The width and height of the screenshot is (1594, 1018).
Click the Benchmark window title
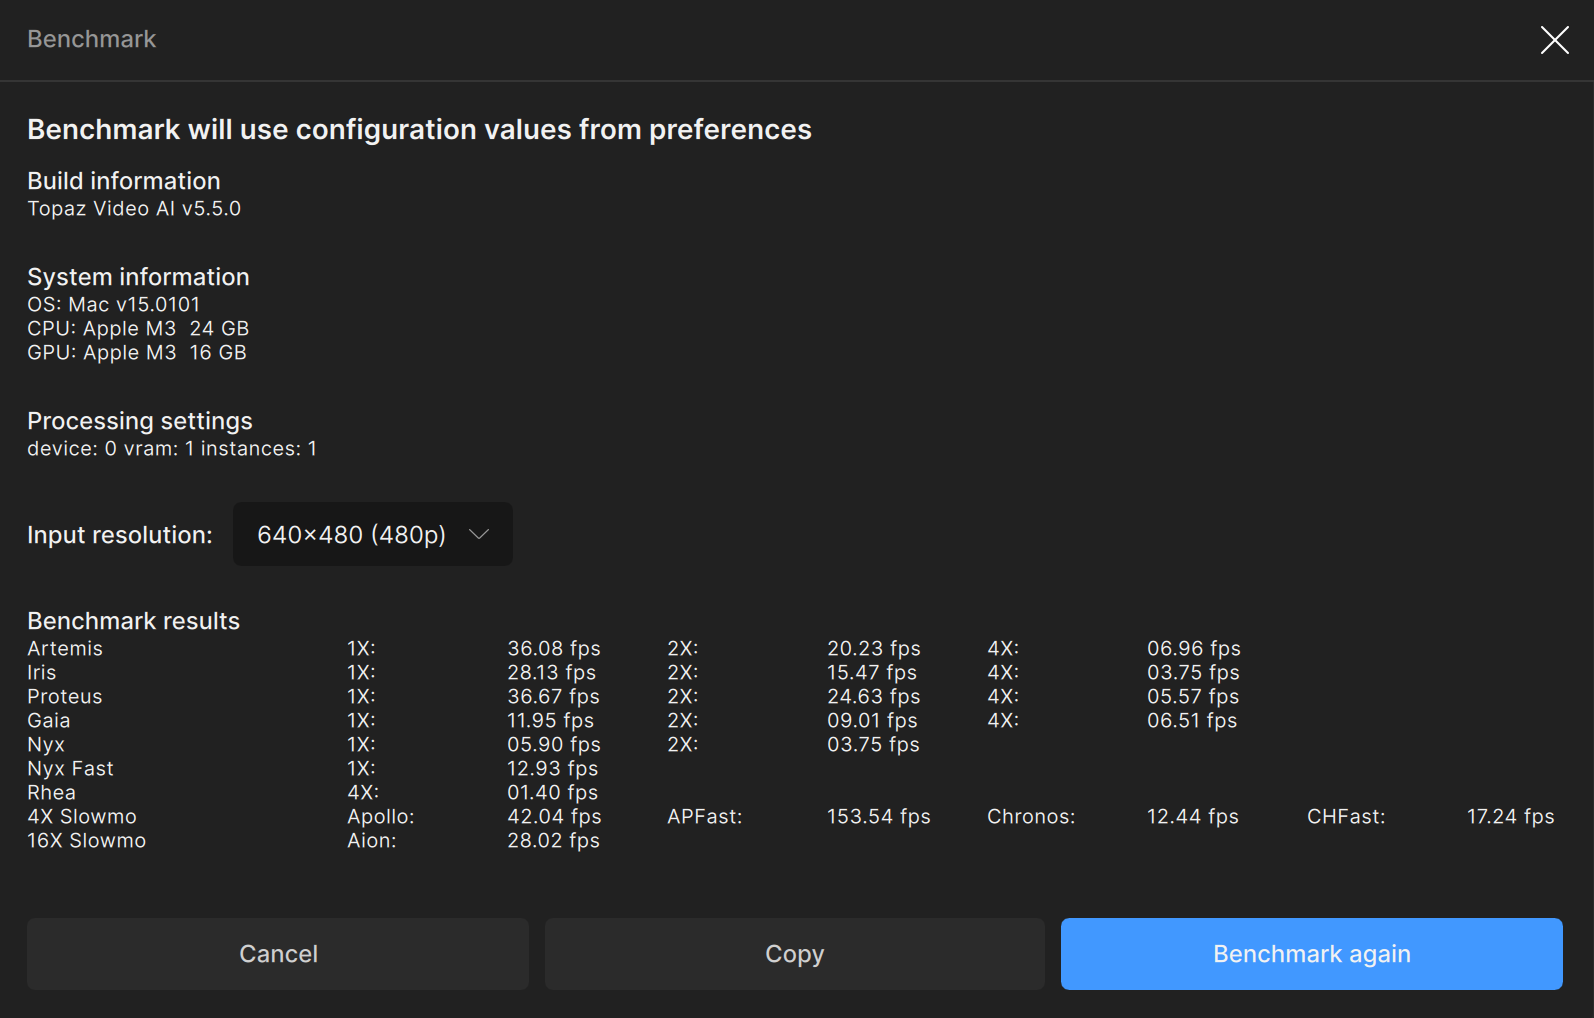coord(92,39)
